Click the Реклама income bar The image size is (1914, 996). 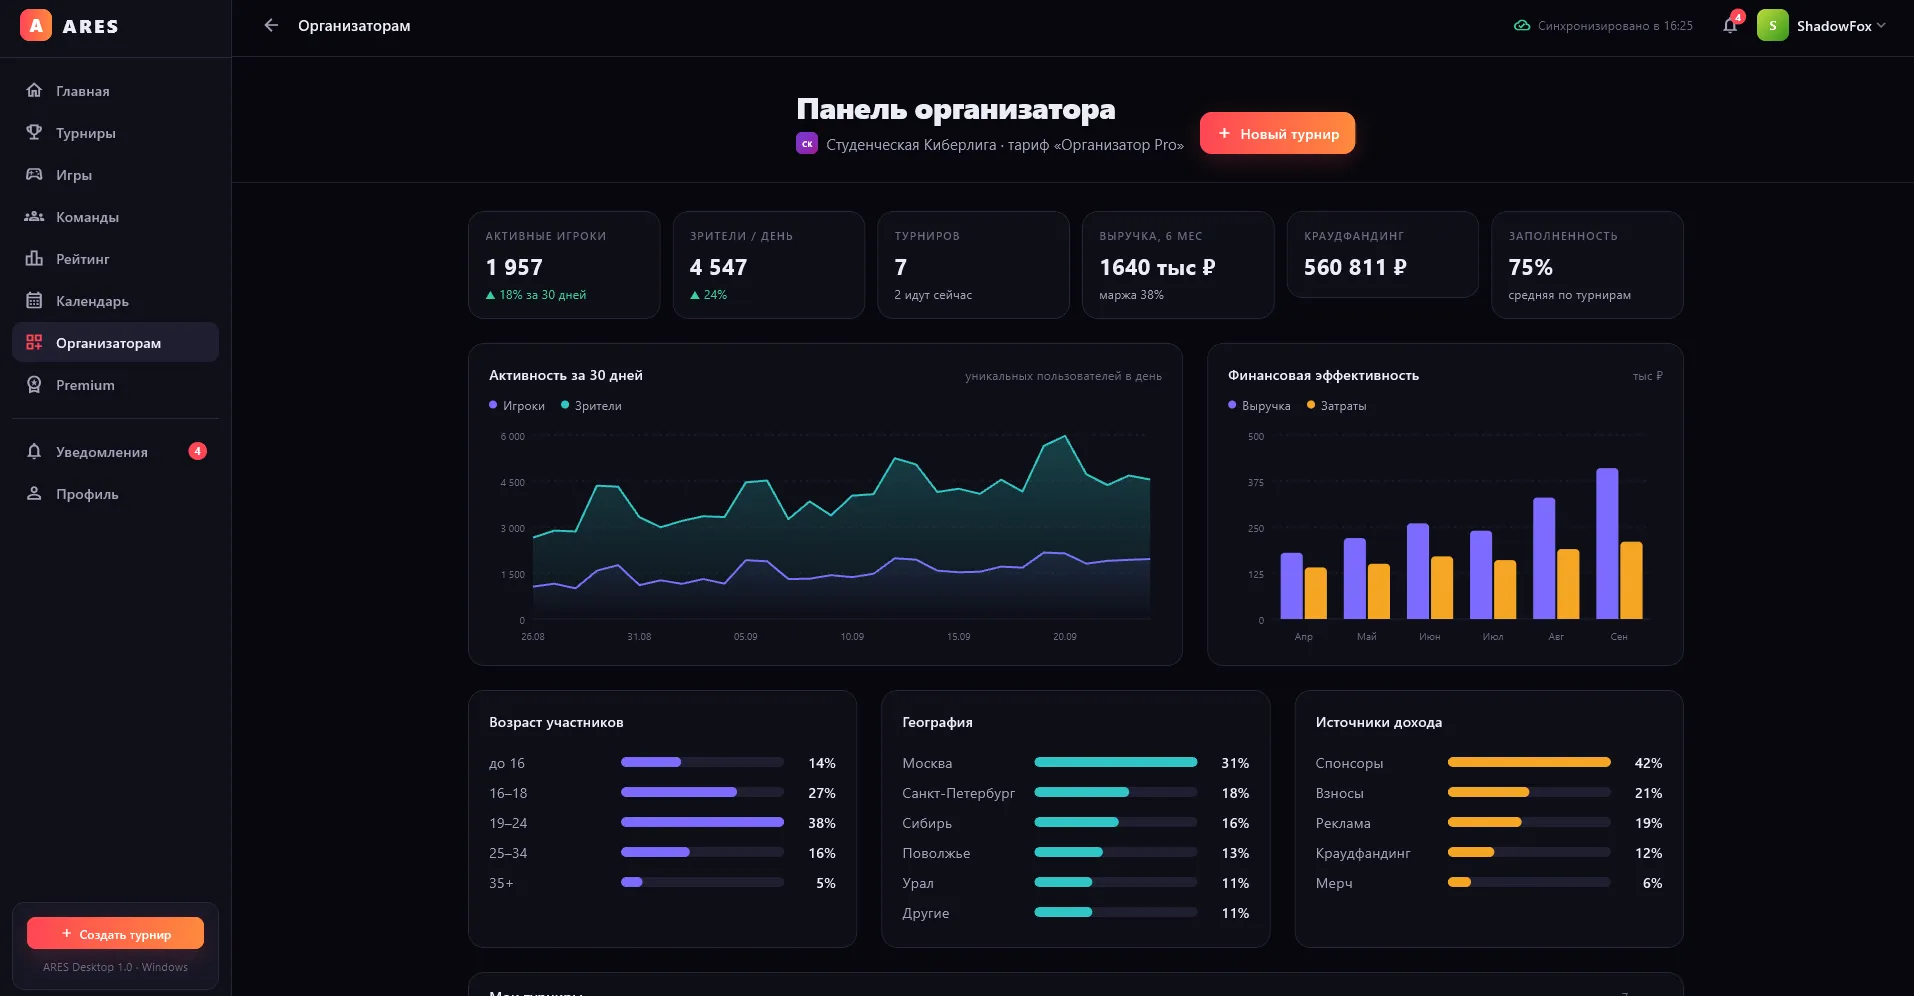point(1529,823)
